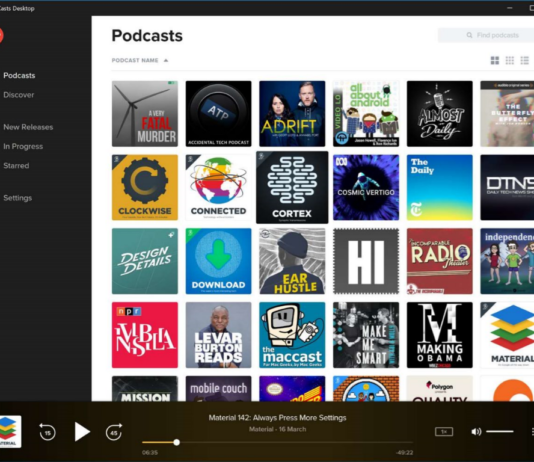534x462 pixels.
Task: Switch to small grid view
Action: click(509, 60)
